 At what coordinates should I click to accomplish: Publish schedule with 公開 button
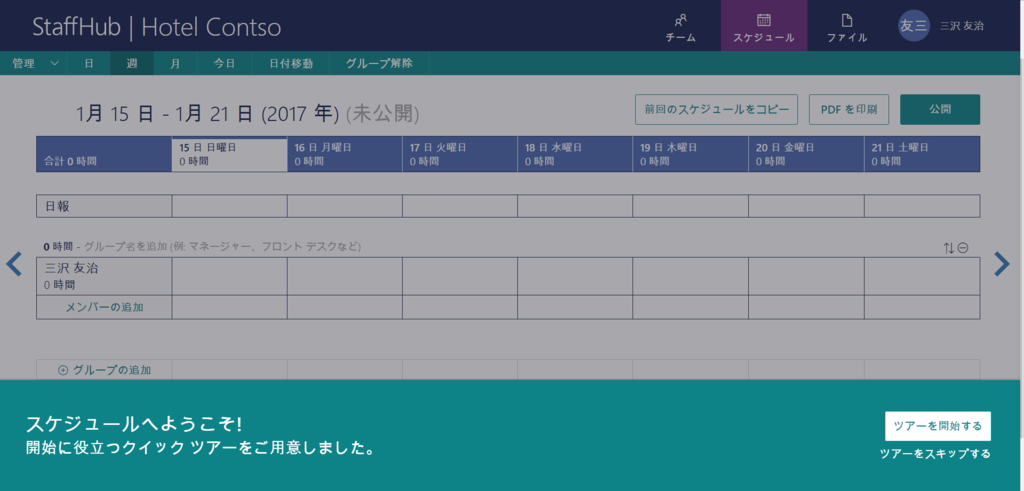tap(940, 110)
